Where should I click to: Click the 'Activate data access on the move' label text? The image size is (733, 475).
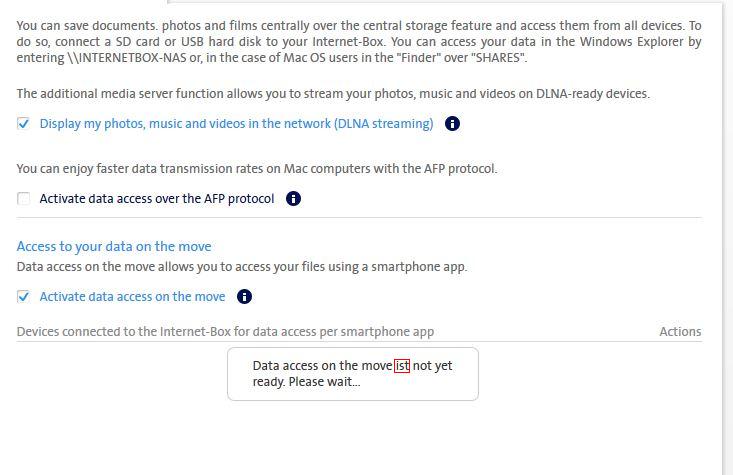point(132,297)
